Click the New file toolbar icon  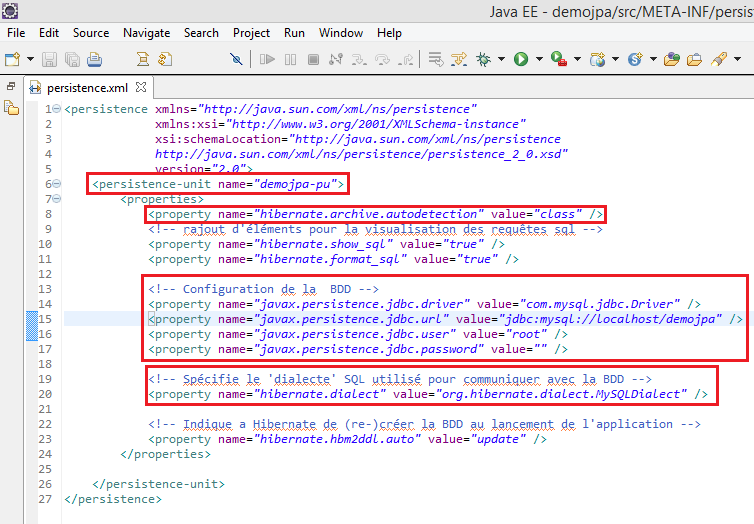pyautogui.click(x=11, y=60)
